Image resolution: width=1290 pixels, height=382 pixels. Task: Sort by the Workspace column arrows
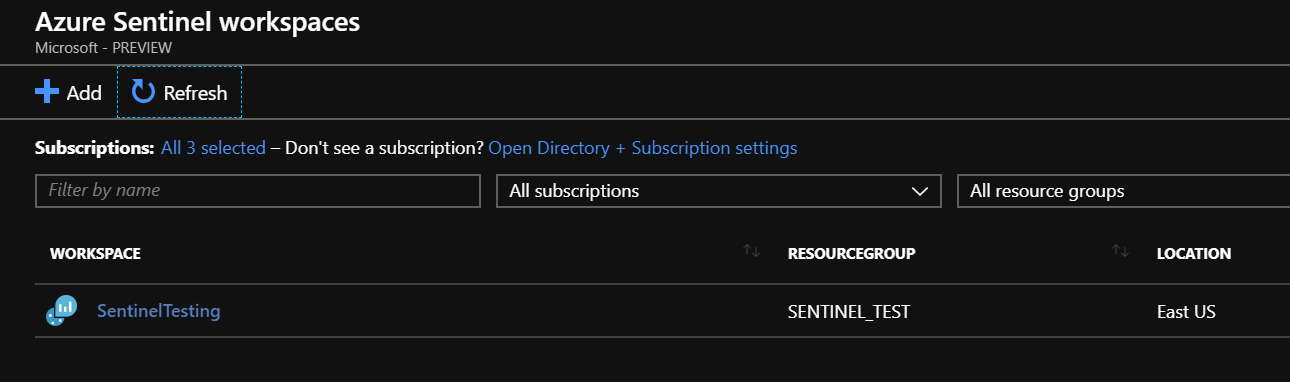click(752, 250)
